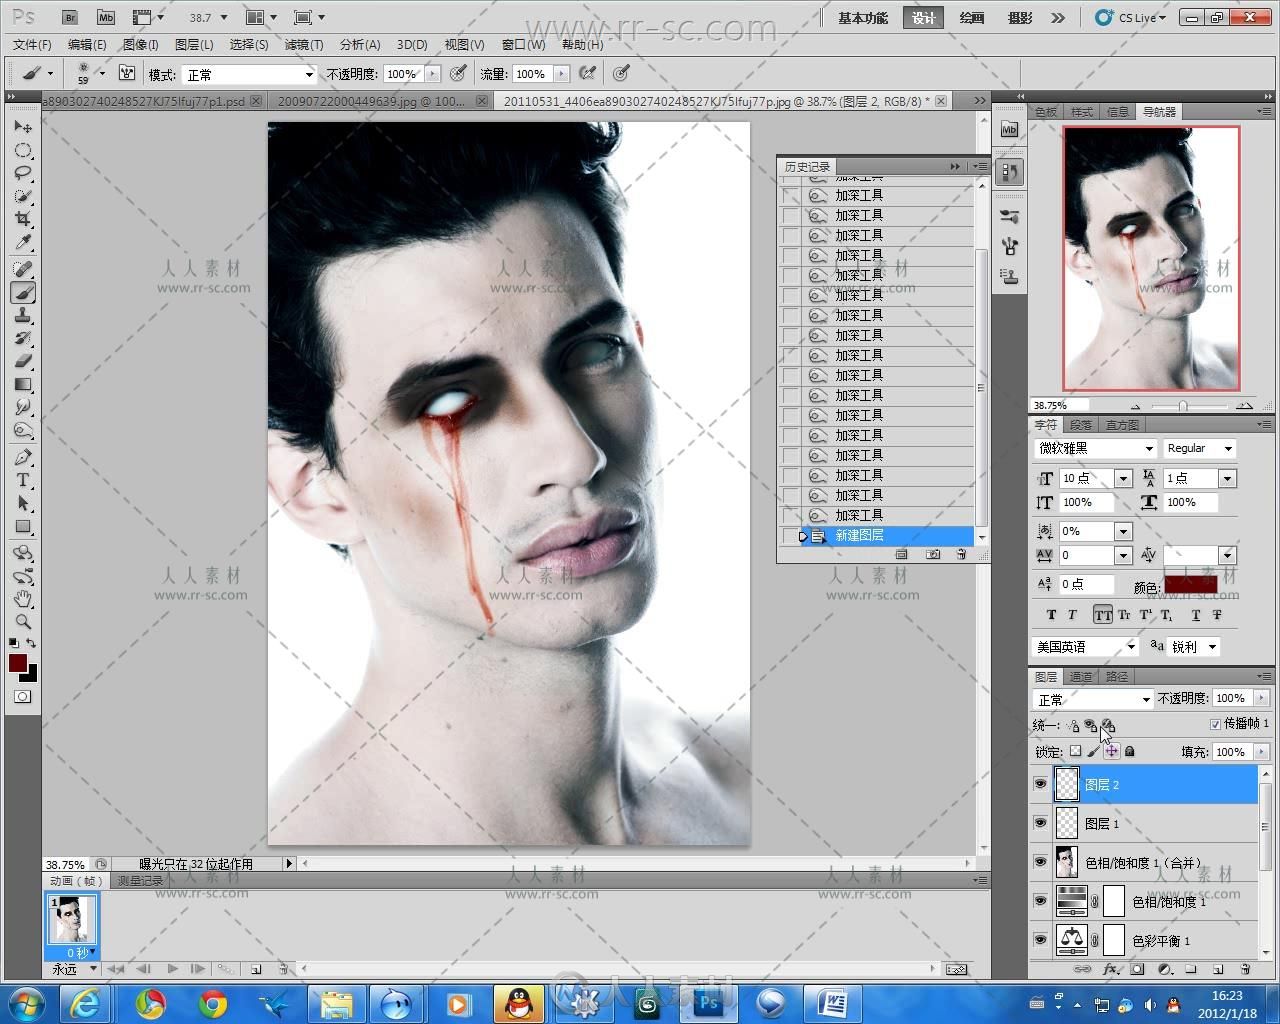Select the Eraser tool
This screenshot has width=1280, height=1024.
pyautogui.click(x=23, y=361)
